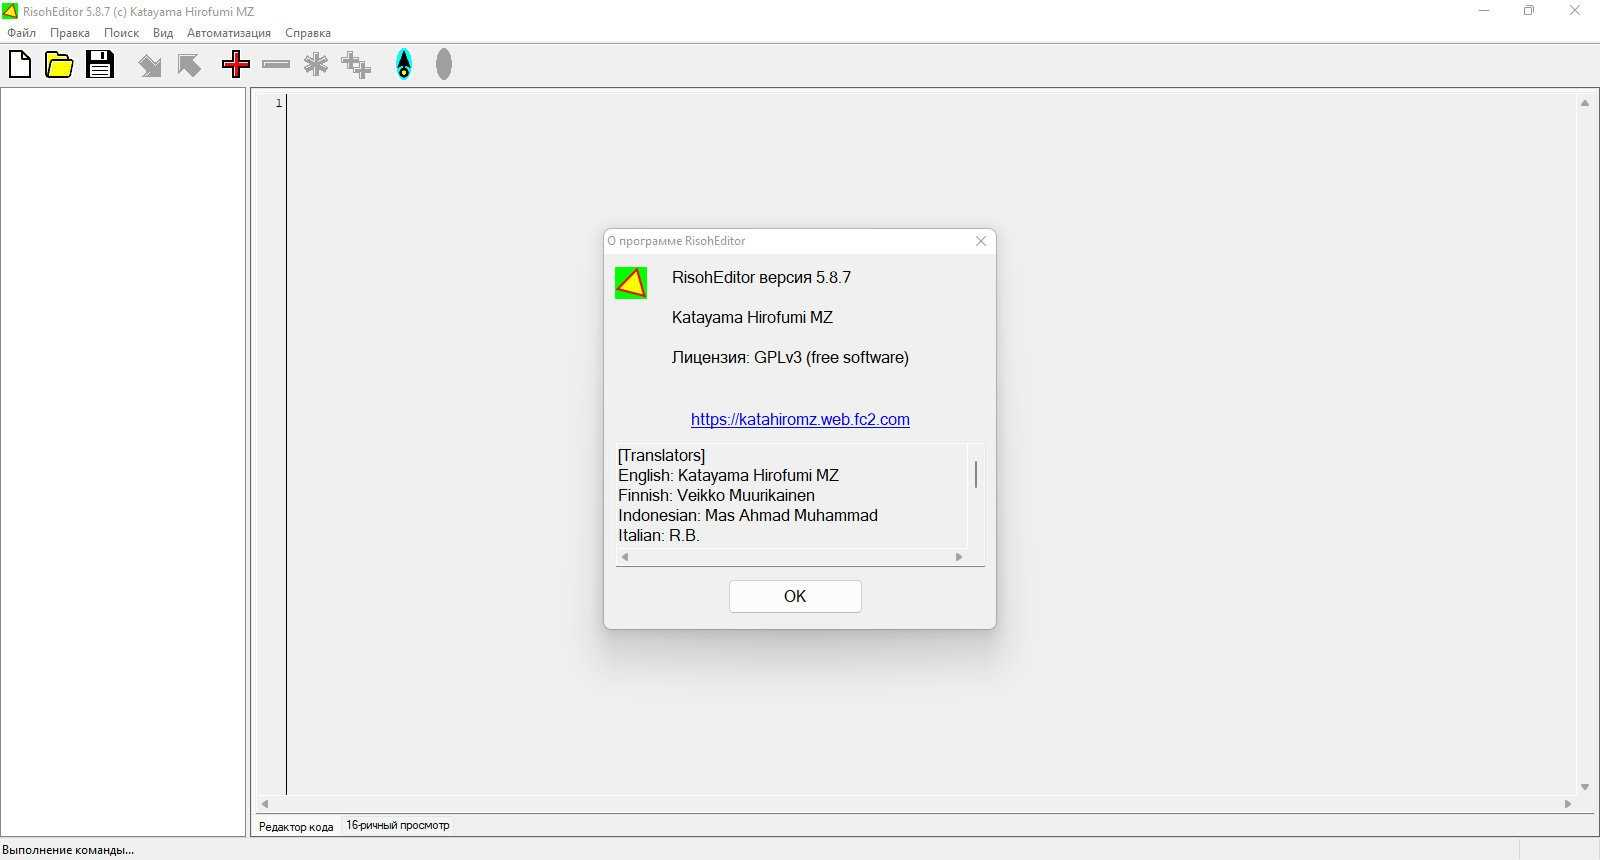The width and height of the screenshot is (1600, 860).
Task: Click line number 1 in editor gutter
Action: tap(279, 103)
